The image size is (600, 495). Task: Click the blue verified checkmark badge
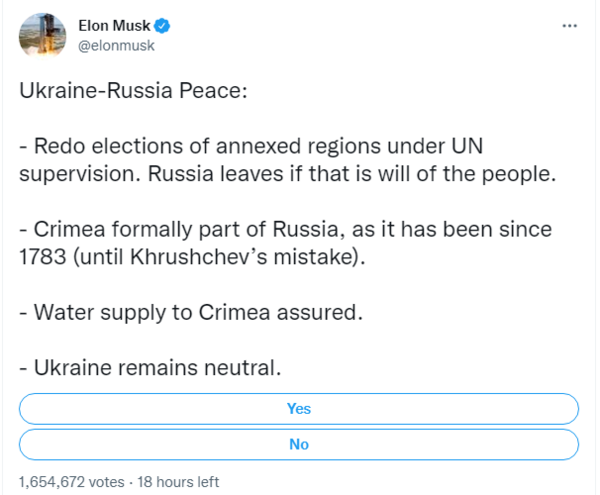(x=162, y=26)
